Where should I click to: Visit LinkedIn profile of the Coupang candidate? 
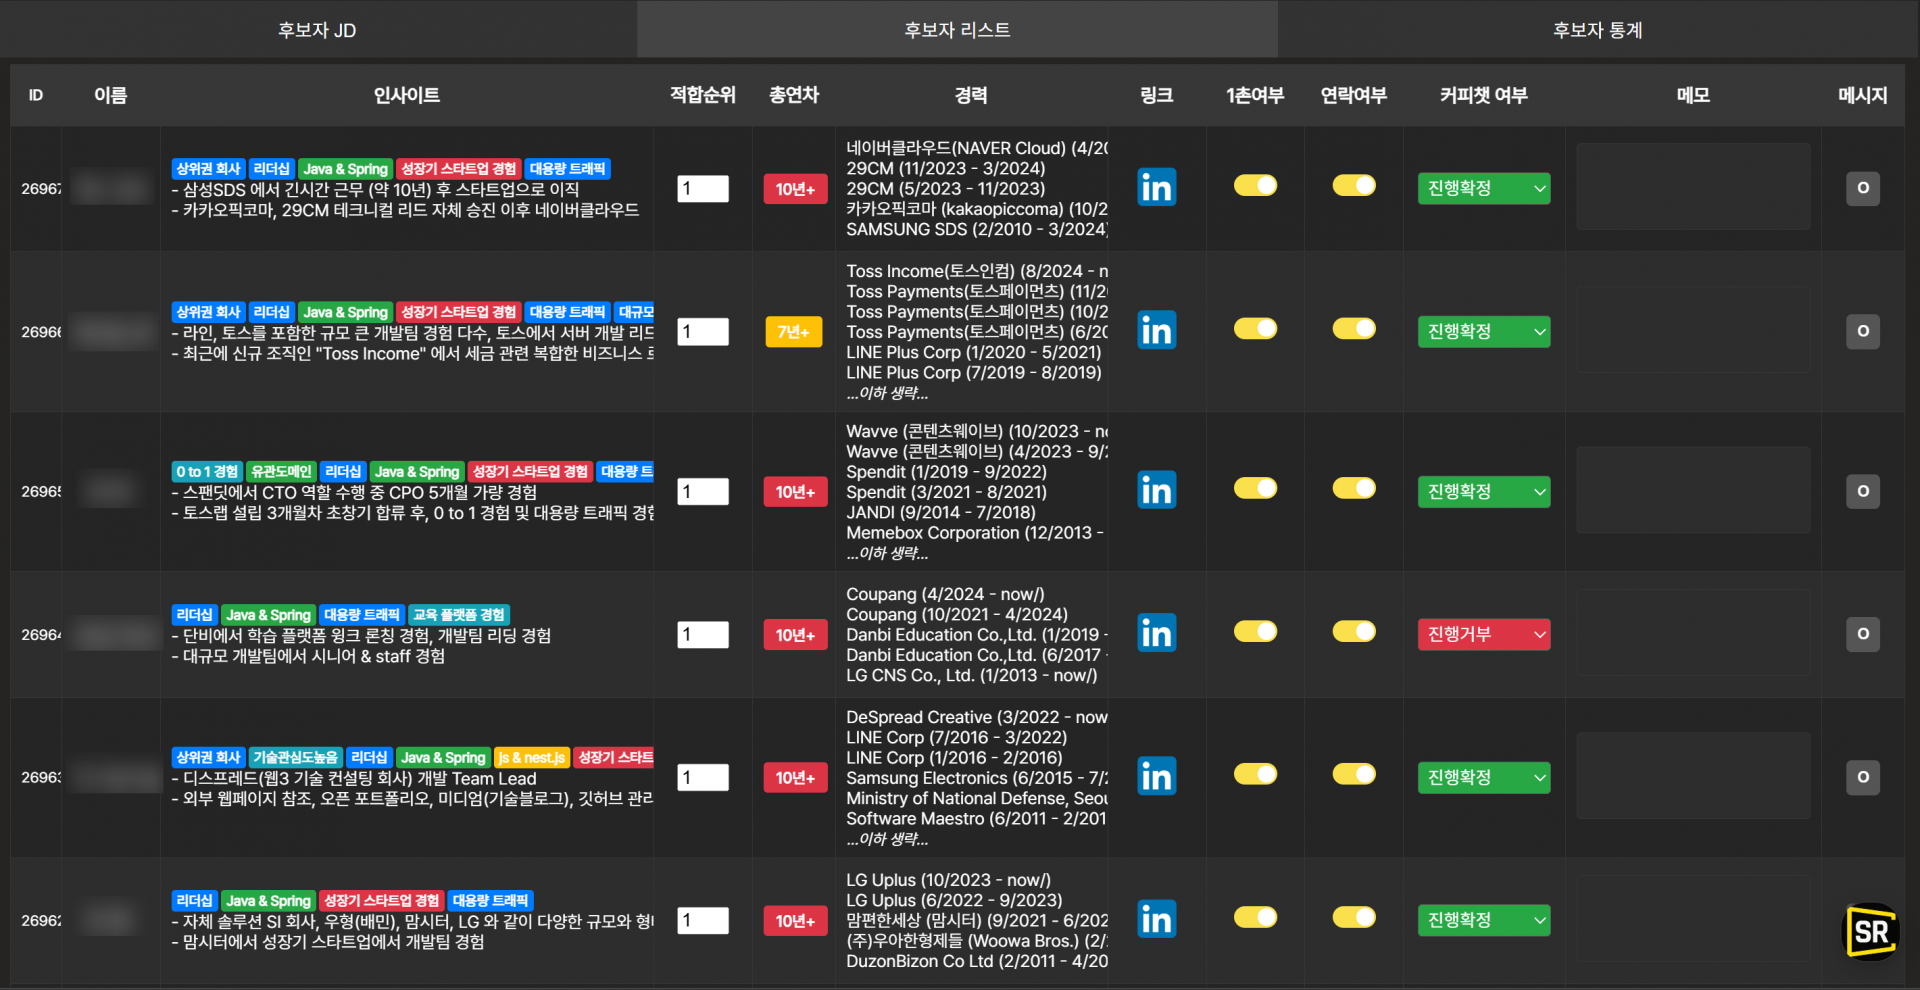pos(1156,633)
